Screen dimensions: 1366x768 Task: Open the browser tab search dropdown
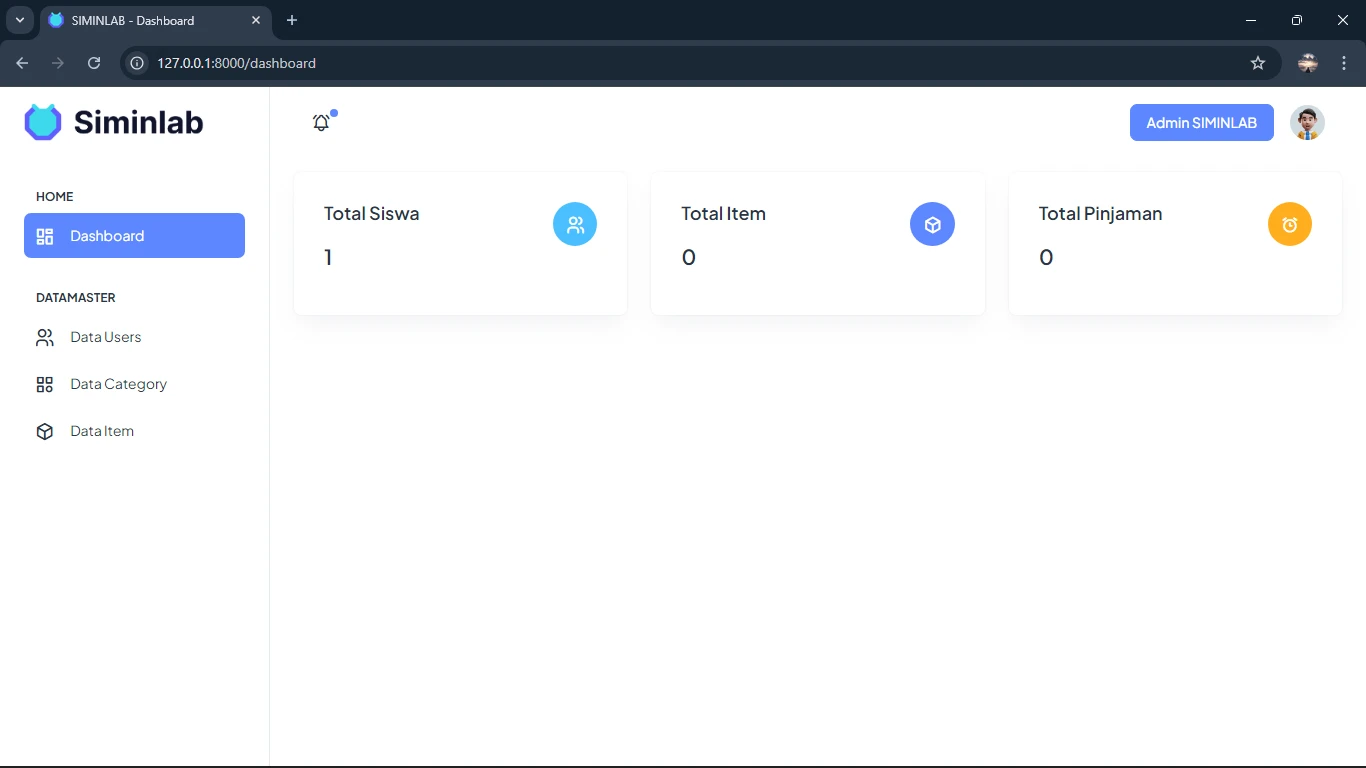pyautogui.click(x=19, y=20)
